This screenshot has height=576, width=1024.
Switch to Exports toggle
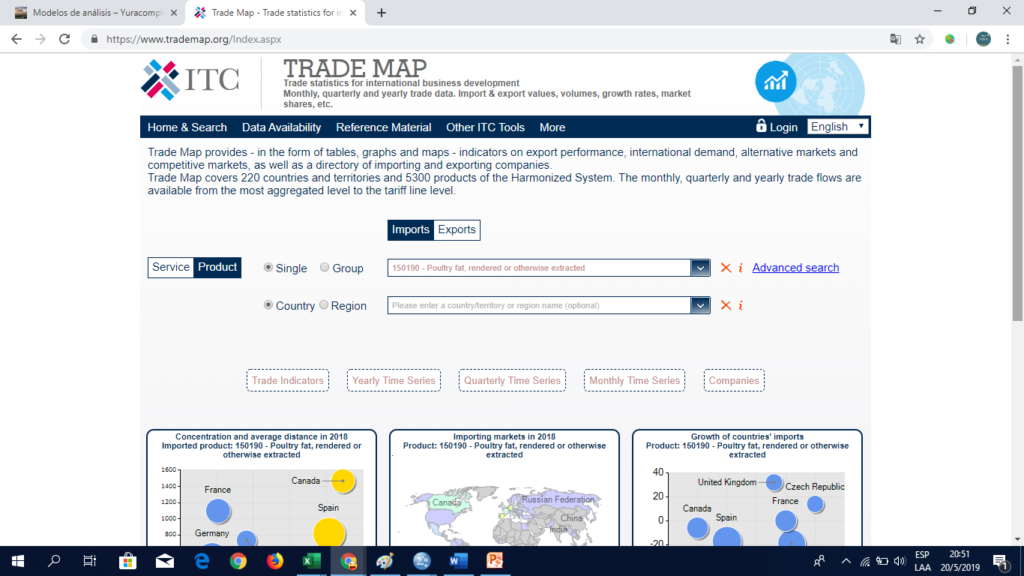[x=456, y=230]
